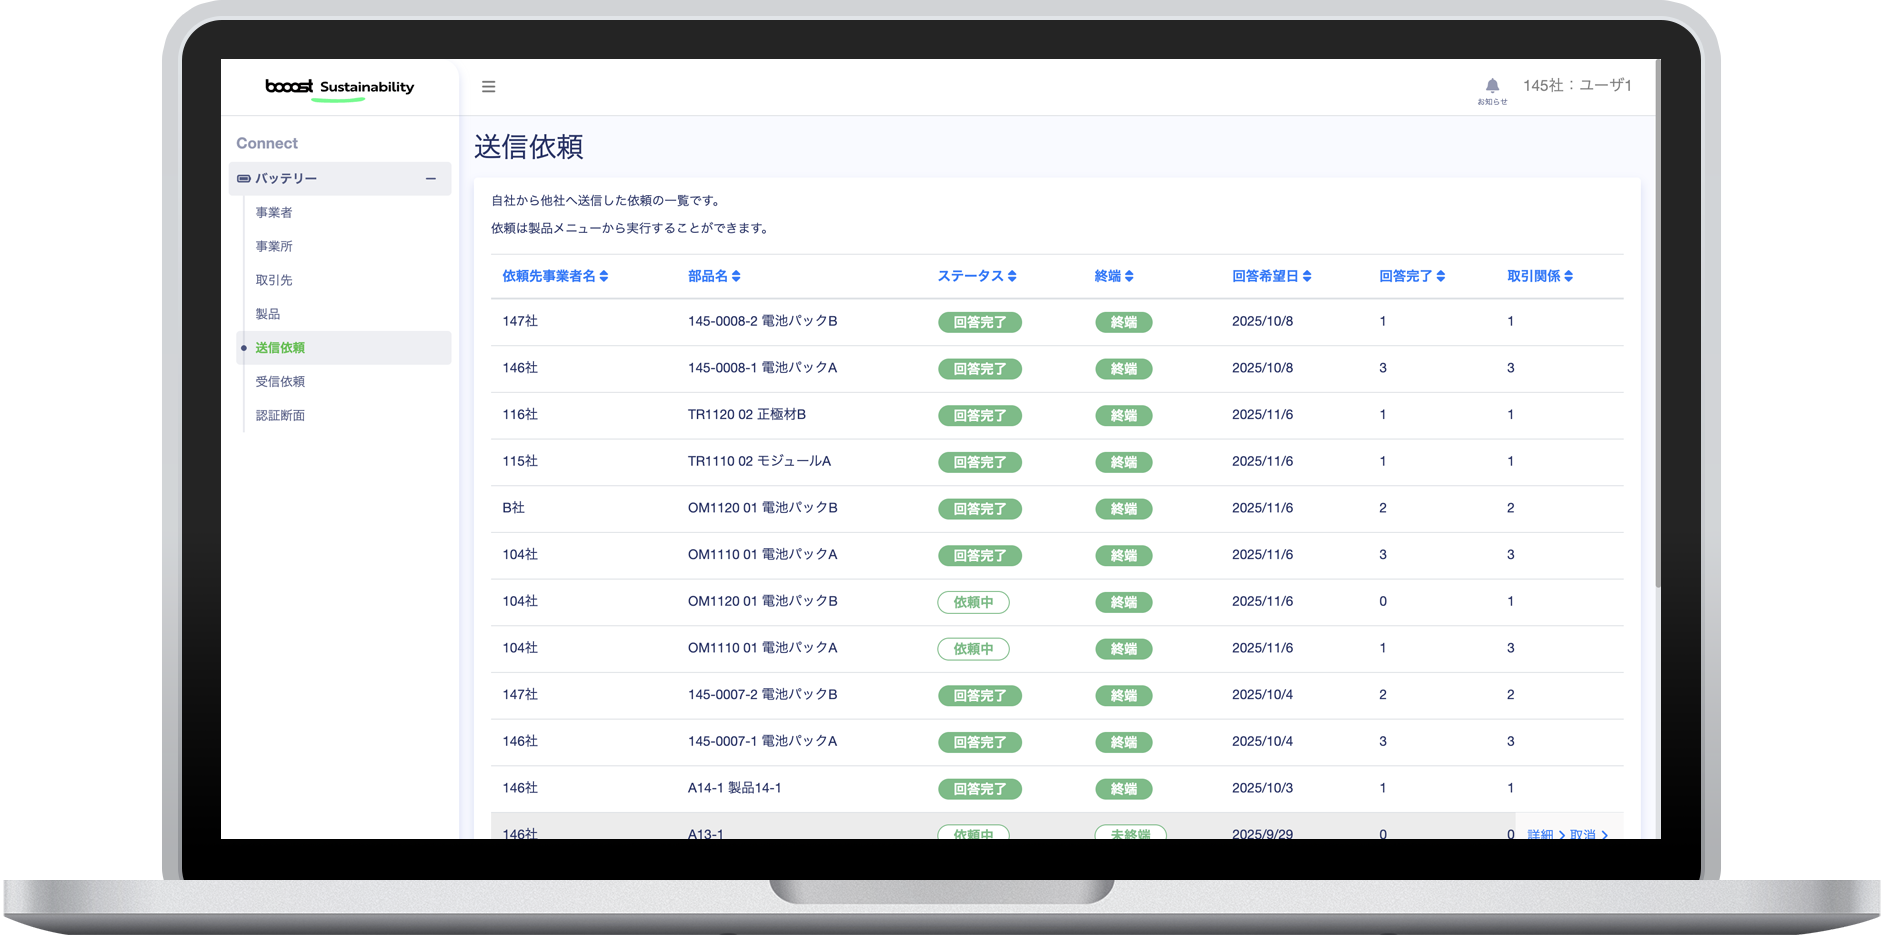Click the battery icon beside バッテリー
Viewport: 1884px width, 935px height.
click(x=243, y=179)
